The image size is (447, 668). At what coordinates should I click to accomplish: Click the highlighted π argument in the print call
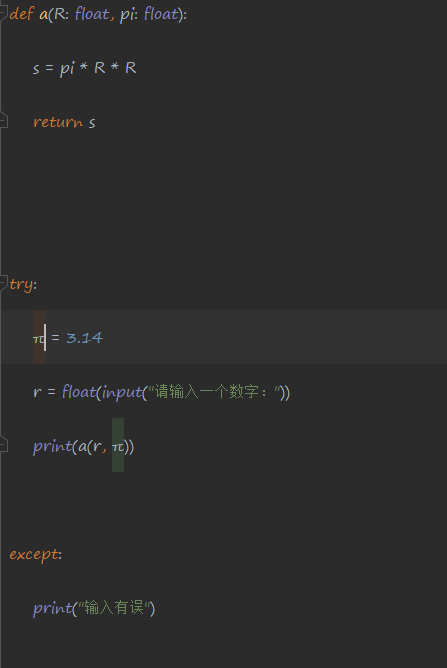(118, 447)
